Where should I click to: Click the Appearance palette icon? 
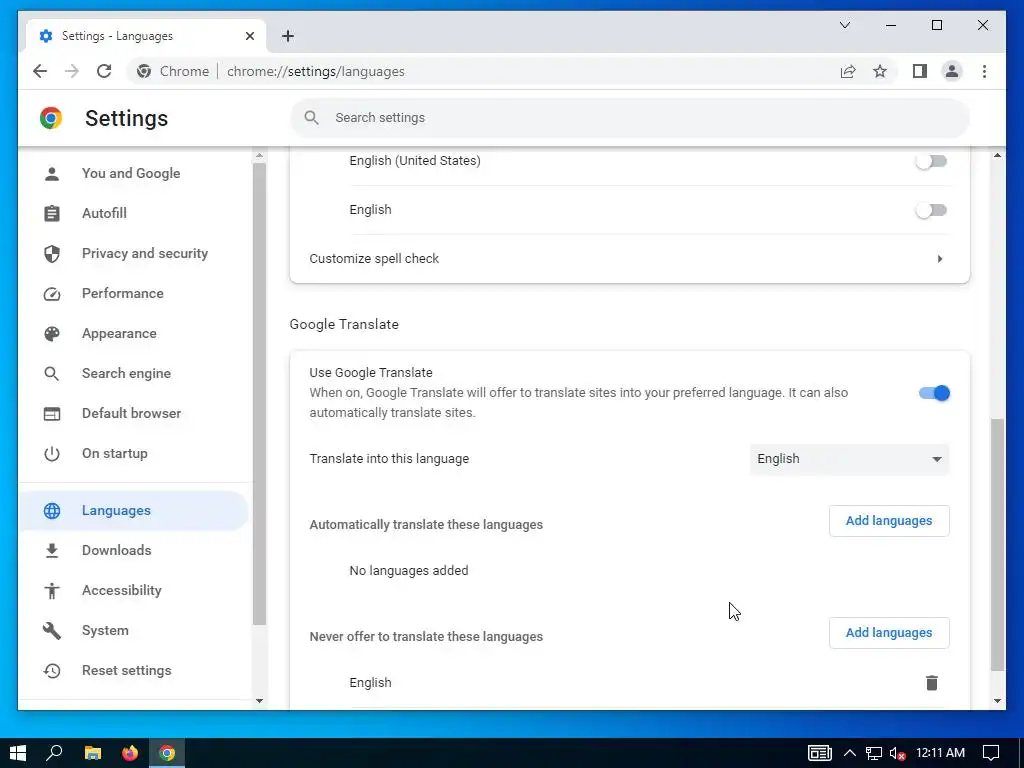52,334
